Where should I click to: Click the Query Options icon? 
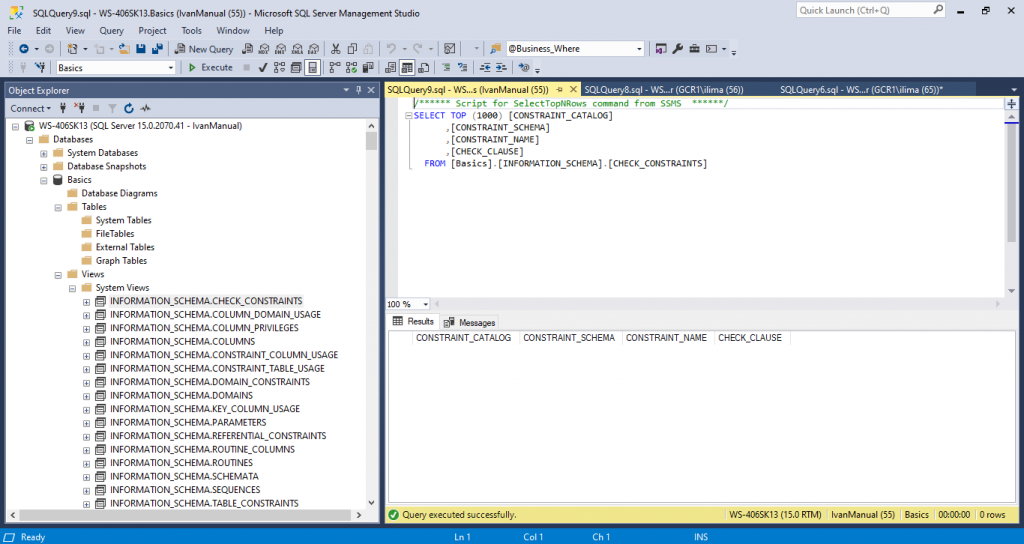tap(296, 68)
